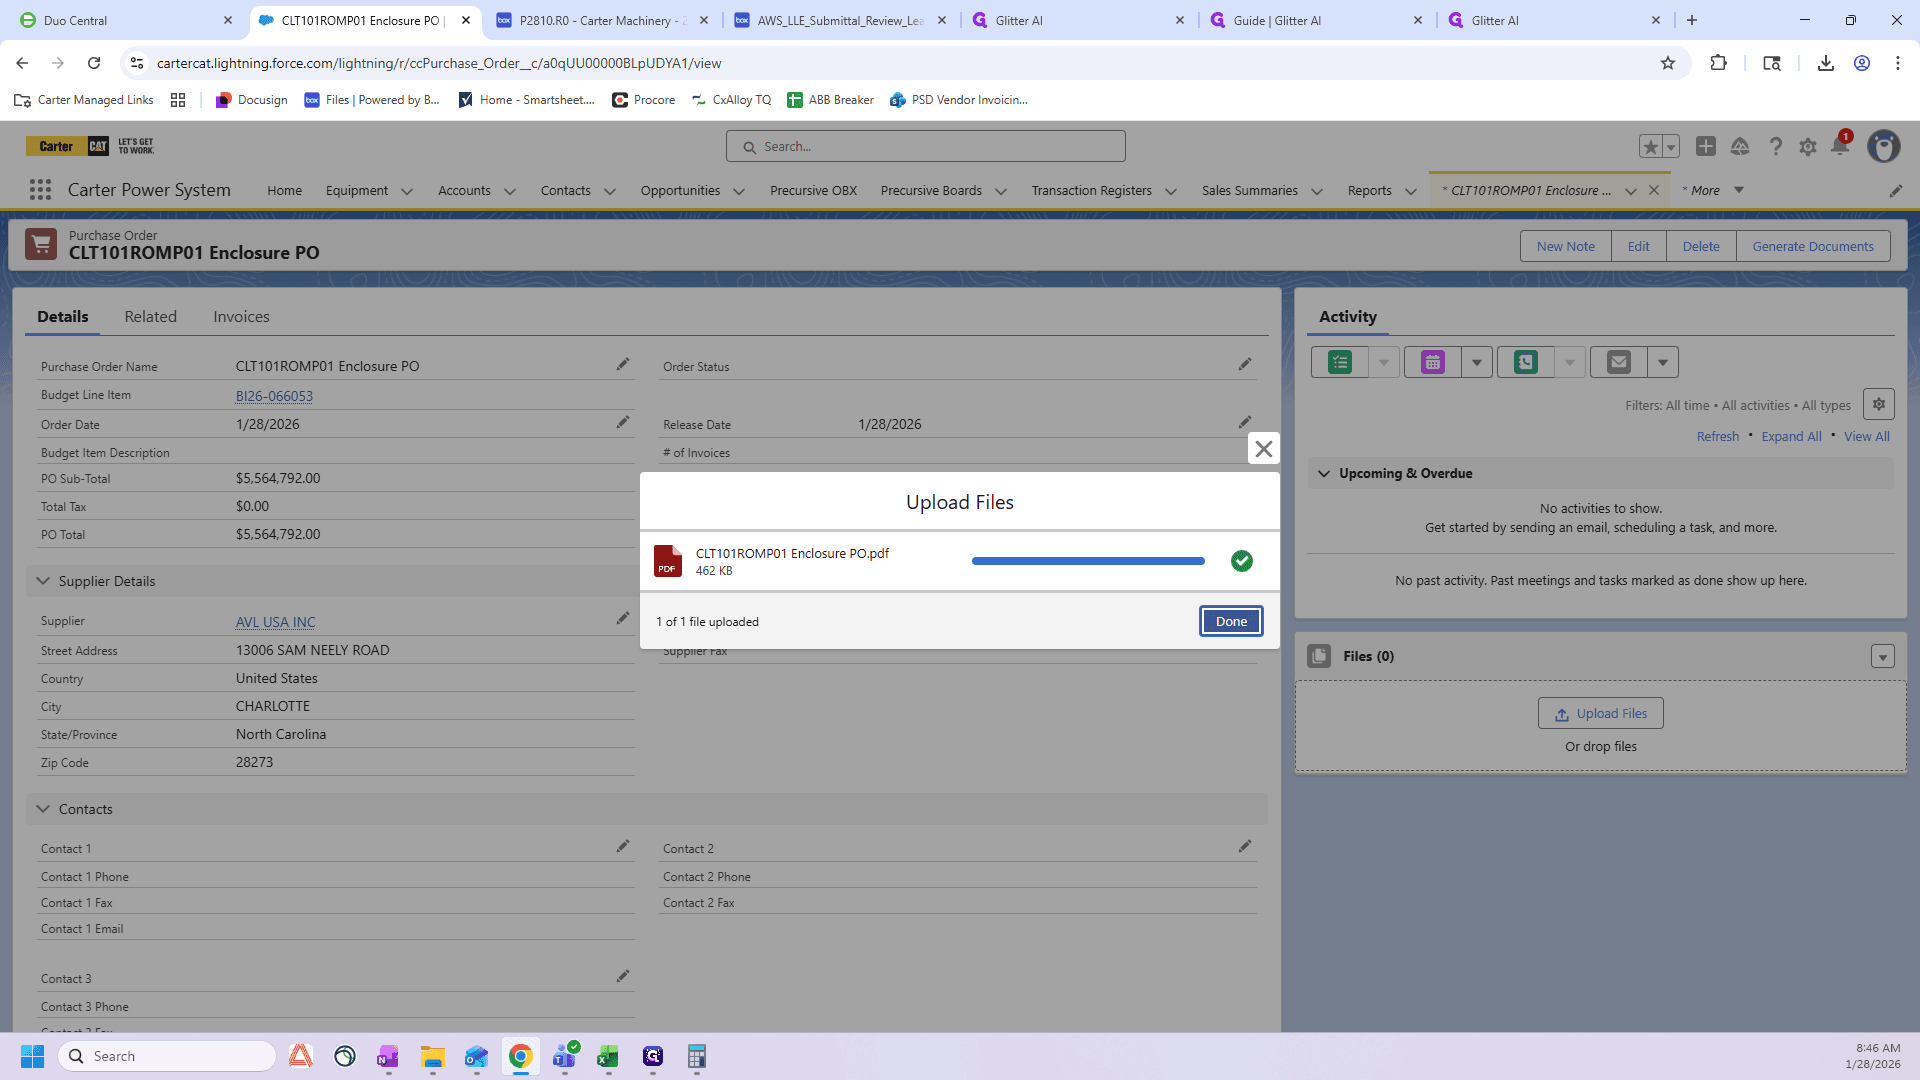Open the timeline settings gear in Activity

[1879, 404]
